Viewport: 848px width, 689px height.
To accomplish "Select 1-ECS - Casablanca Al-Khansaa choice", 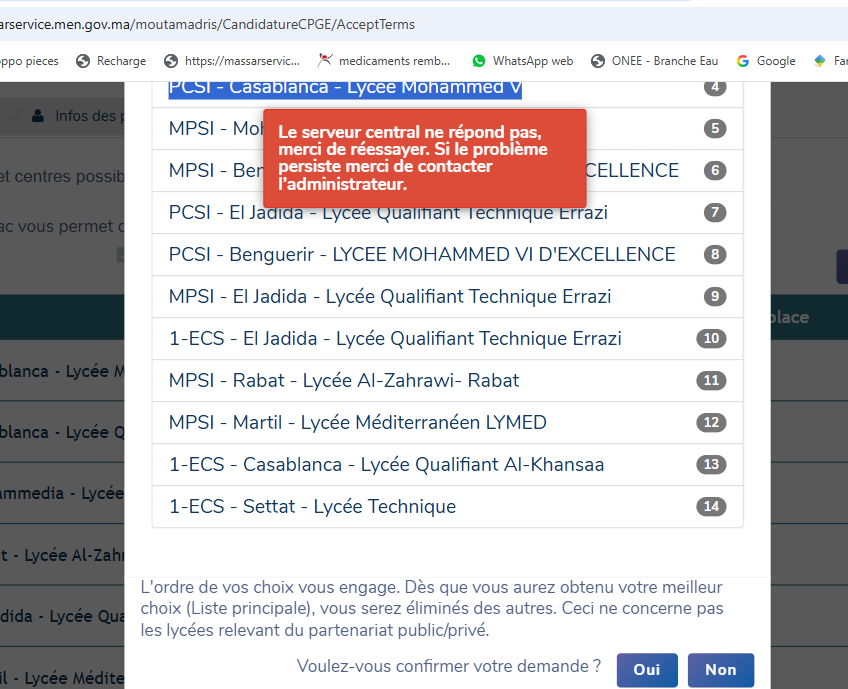I will coord(386,465).
